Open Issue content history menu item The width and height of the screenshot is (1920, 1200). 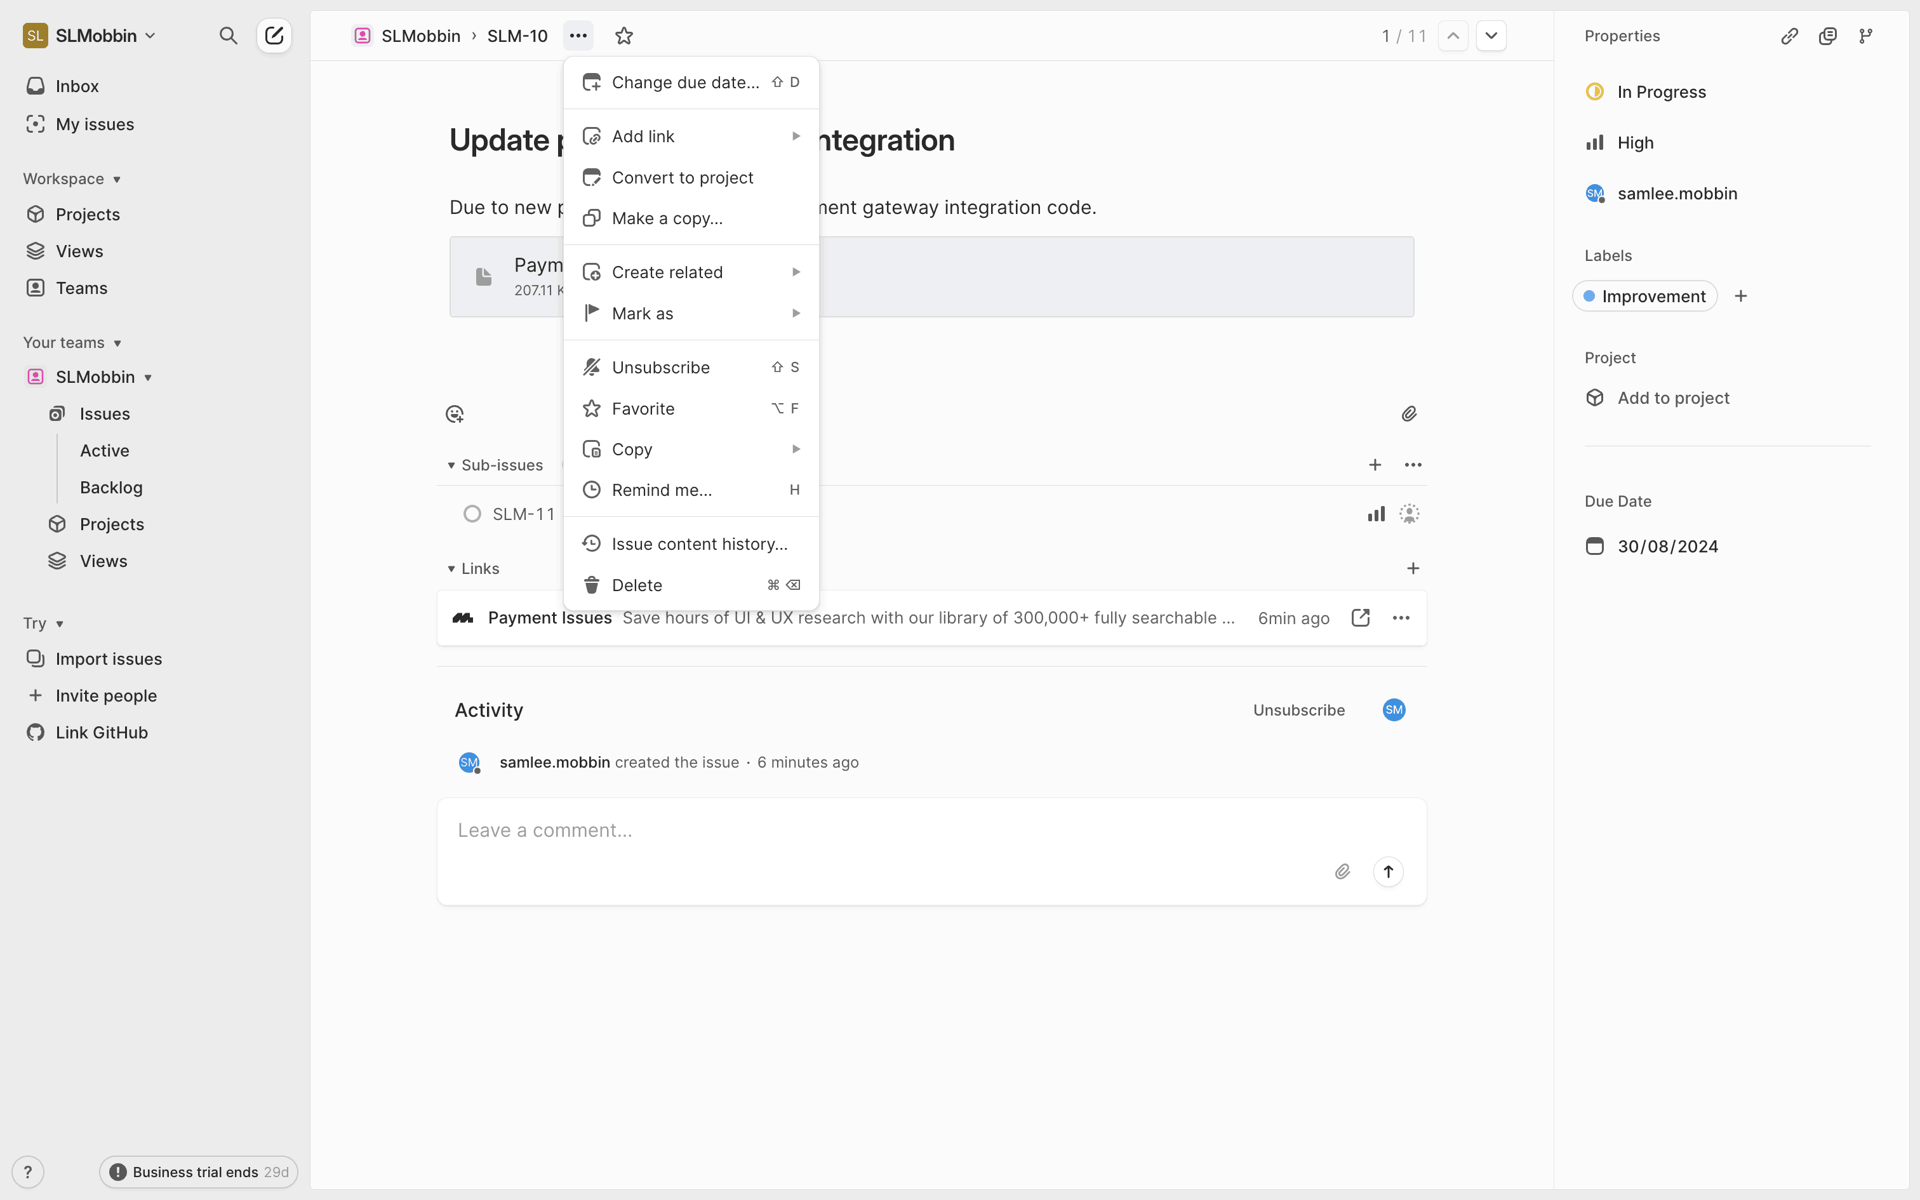(691, 544)
